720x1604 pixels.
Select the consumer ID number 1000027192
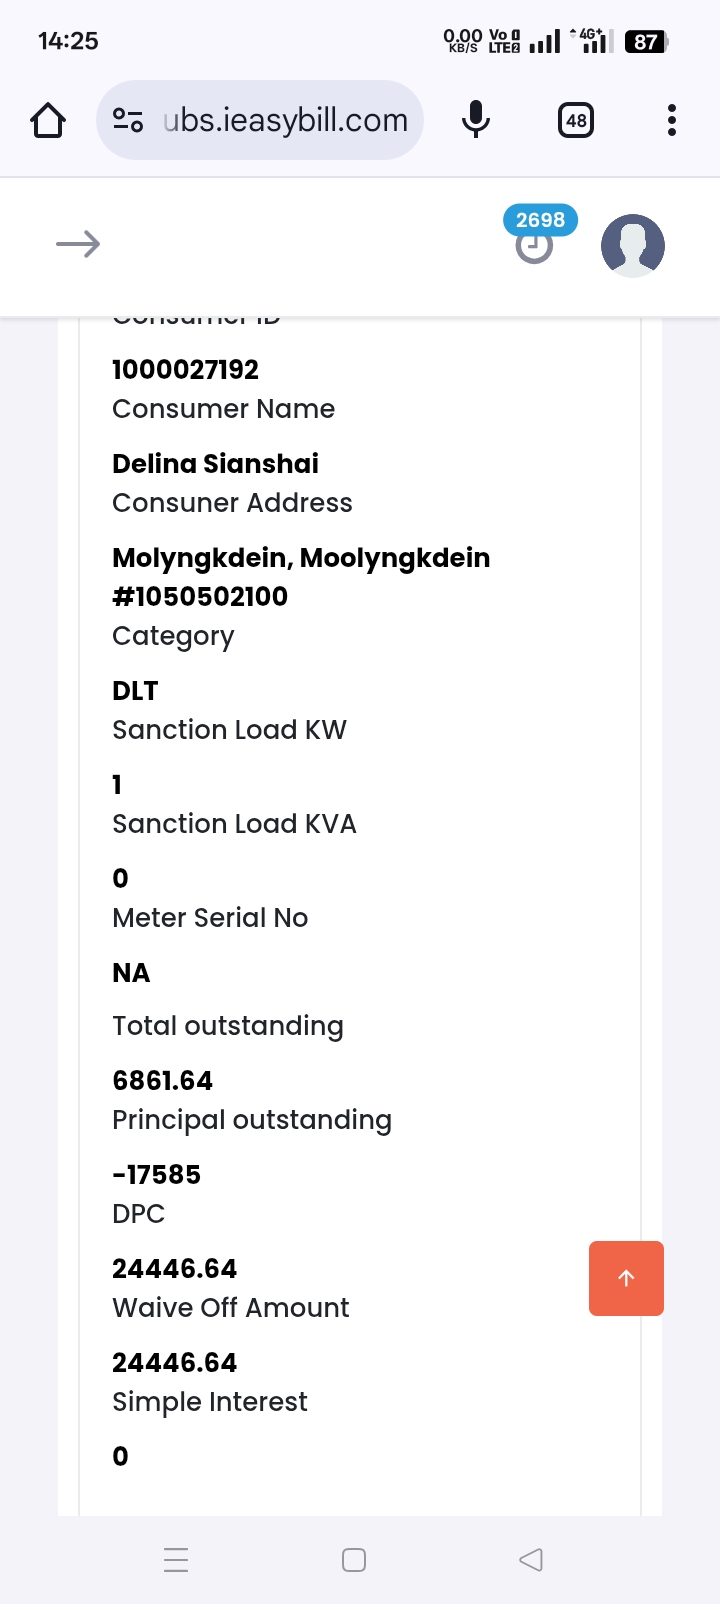[186, 370]
